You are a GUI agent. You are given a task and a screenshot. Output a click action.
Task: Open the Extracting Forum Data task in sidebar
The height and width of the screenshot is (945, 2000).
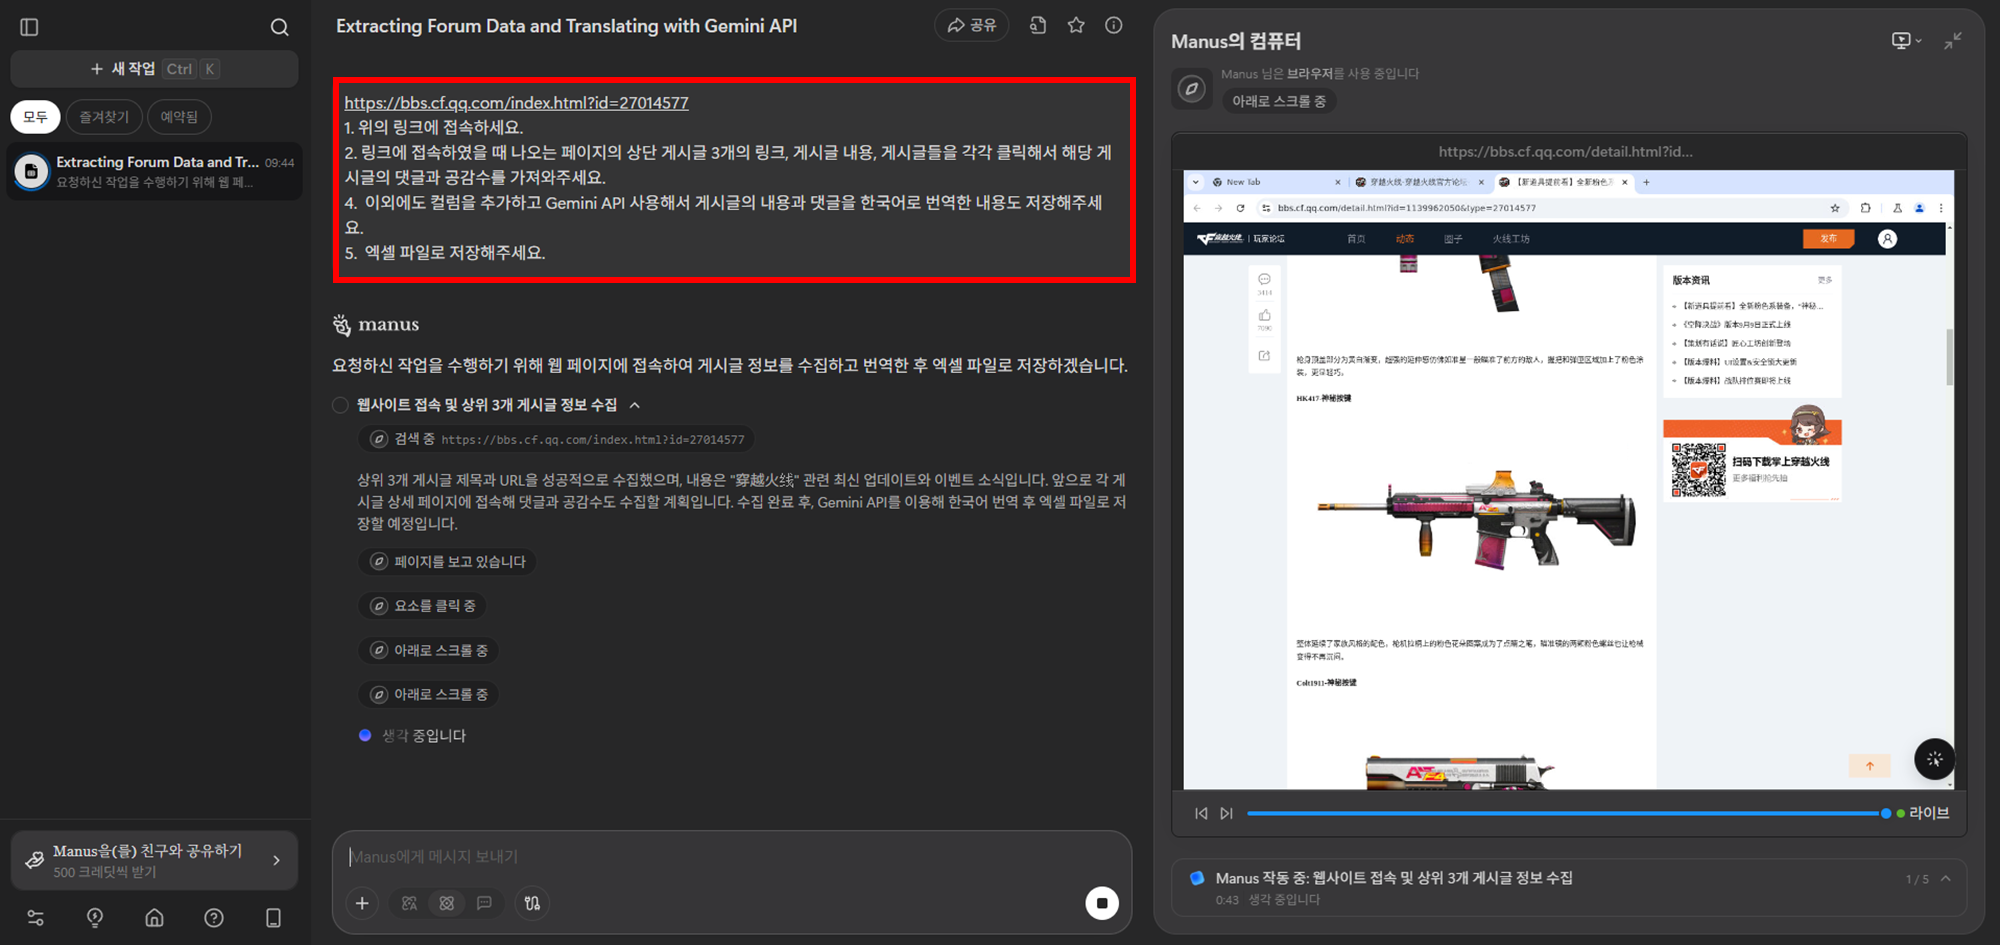click(x=154, y=171)
